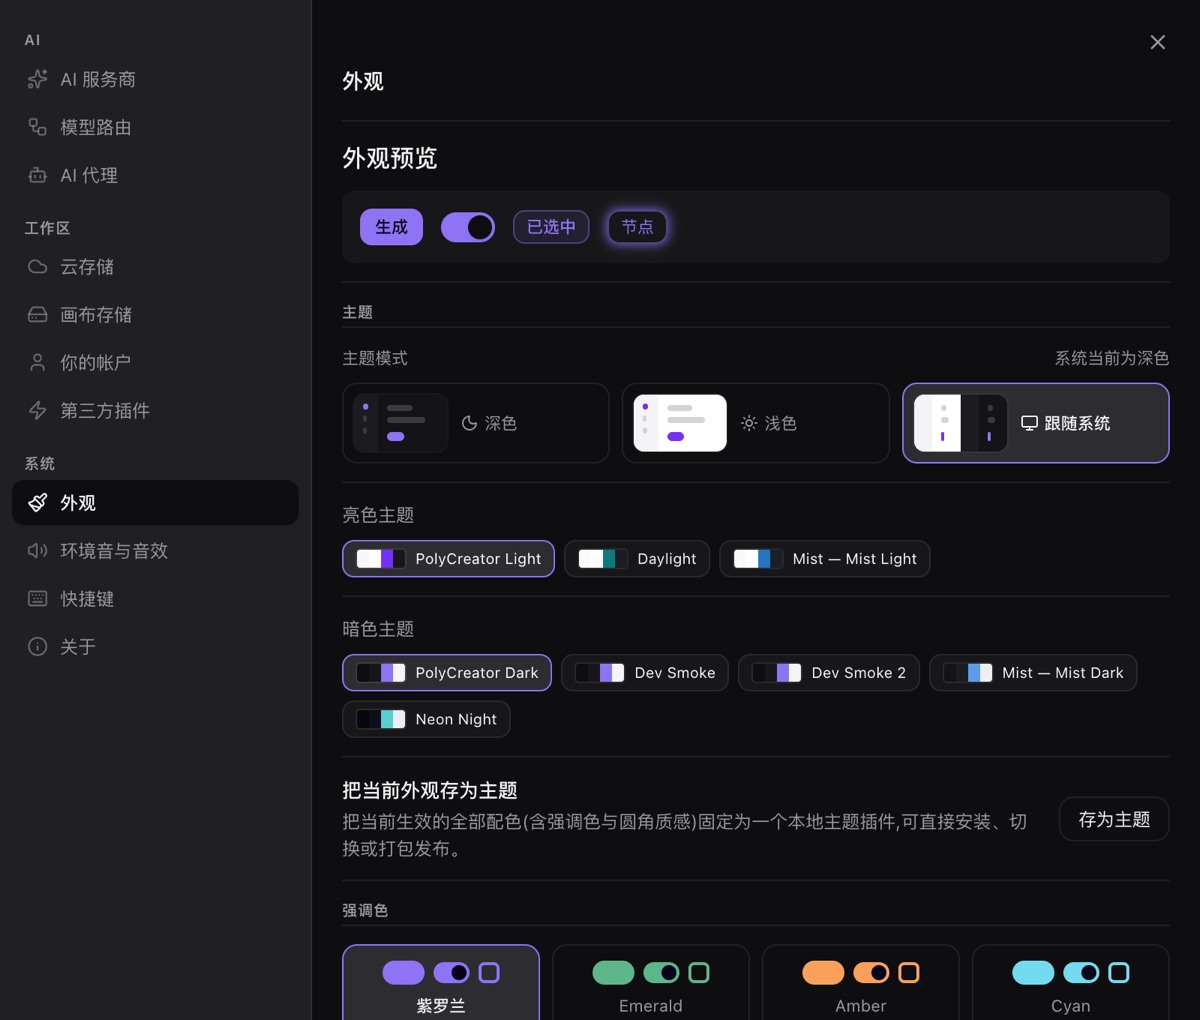Open 画布存储 settings page
The image size is (1200, 1020).
pyautogui.click(x=155, y=315)
